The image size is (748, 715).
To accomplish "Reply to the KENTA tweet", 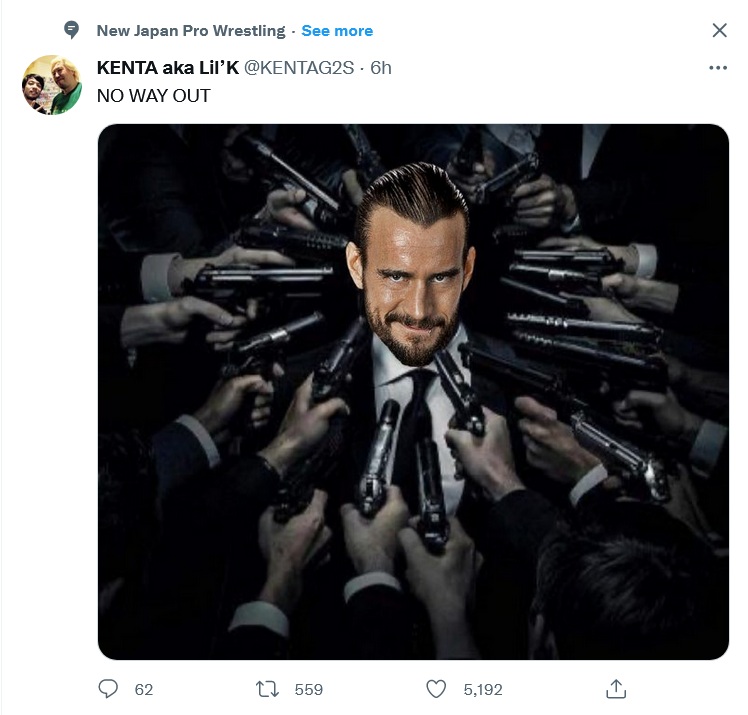I will 108,689.
